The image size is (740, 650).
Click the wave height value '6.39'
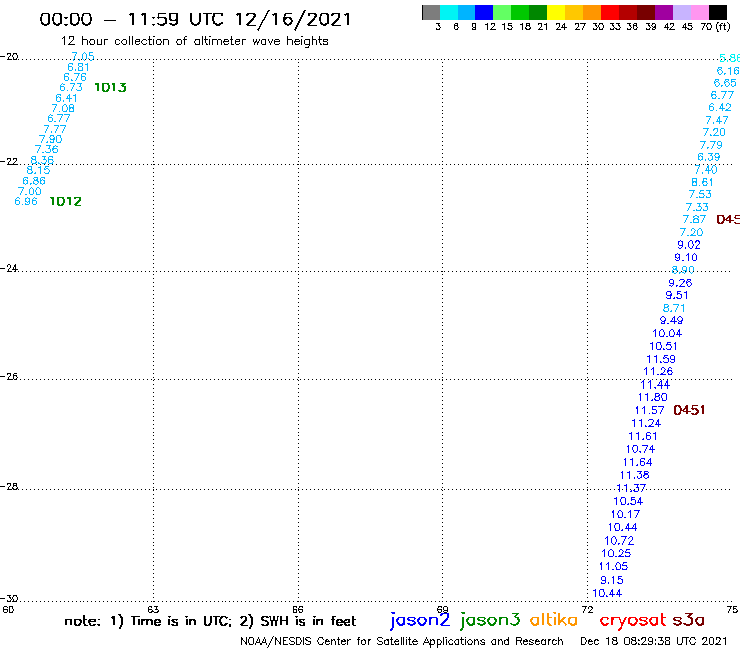click(709, 157)
